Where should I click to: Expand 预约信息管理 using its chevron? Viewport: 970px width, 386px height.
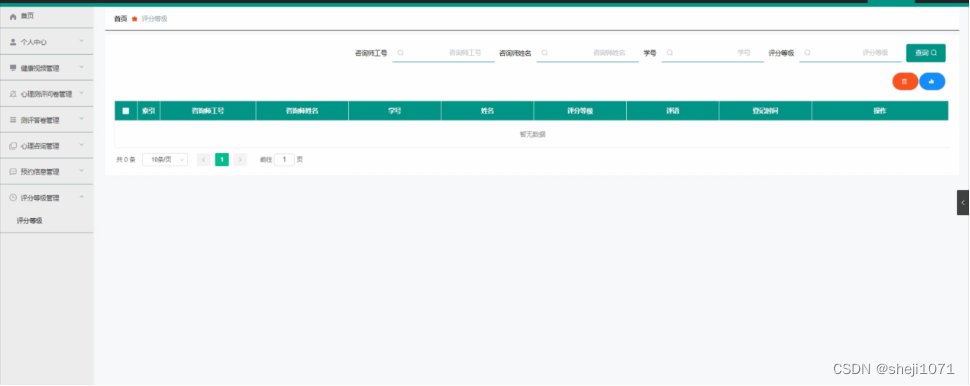(82, 171)
